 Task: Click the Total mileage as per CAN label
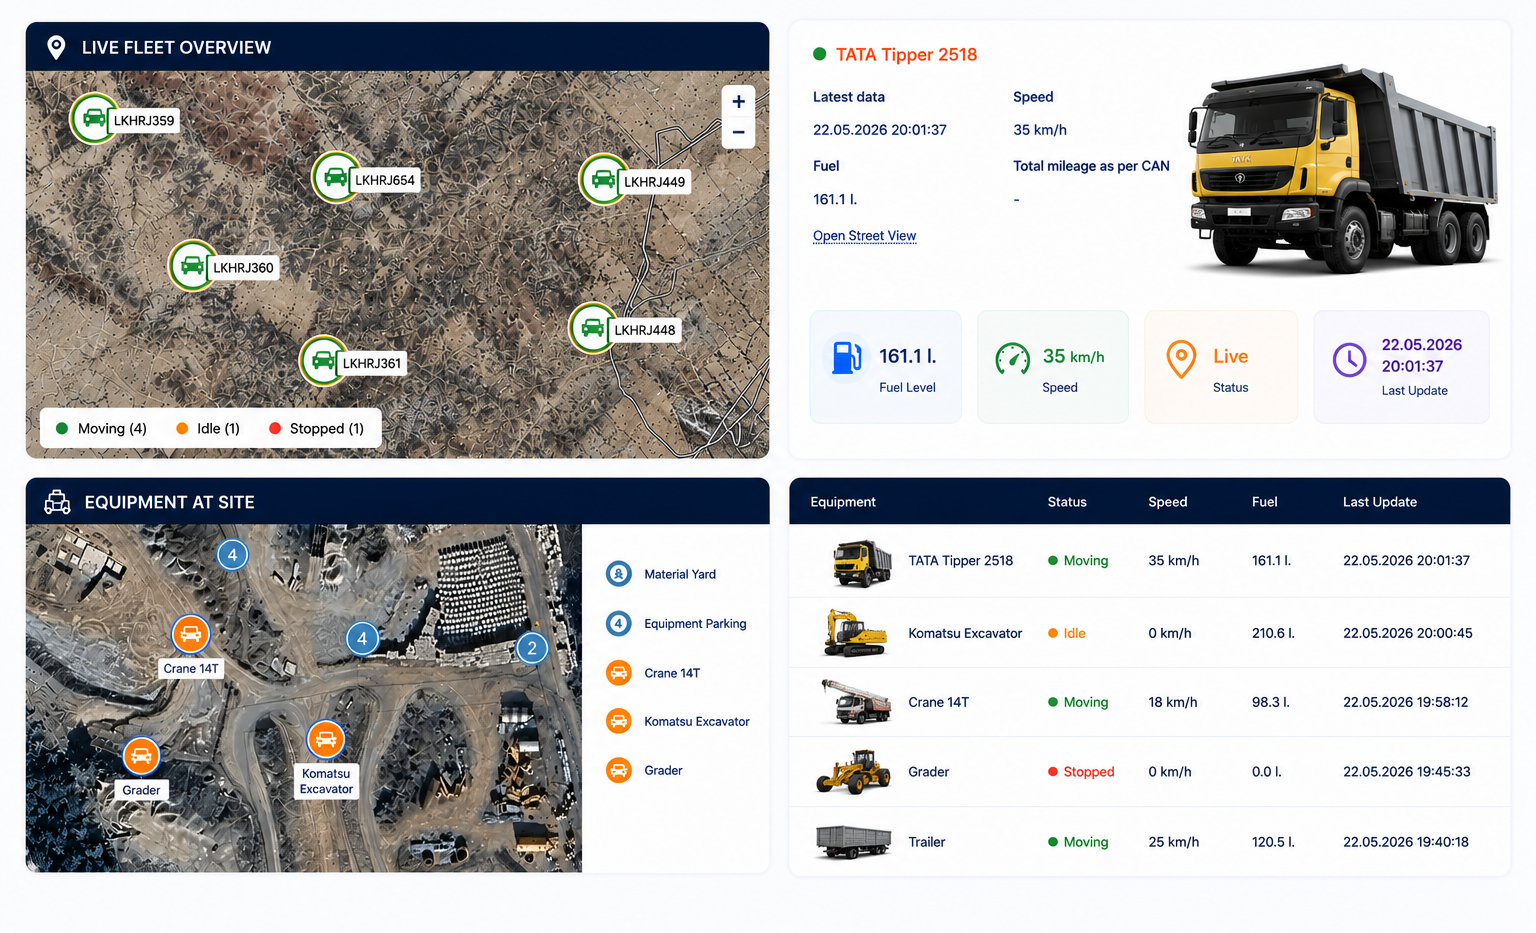(x=1091, y=166)
